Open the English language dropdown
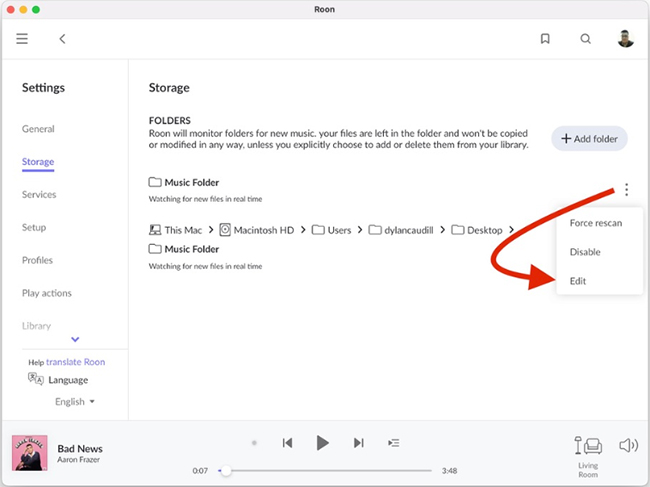Image resolution: width=650 pixels, height=487 pixels. click(x=75, y=402)
